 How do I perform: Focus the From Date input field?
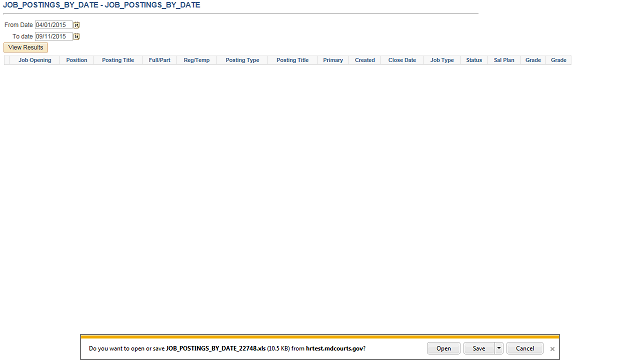(54, 25)
